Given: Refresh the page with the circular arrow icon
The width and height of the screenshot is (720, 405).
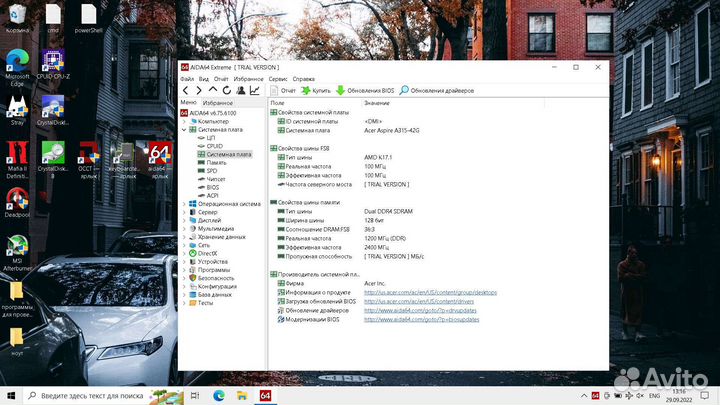Looking at the screenshot, I should [x=226, y=90].
